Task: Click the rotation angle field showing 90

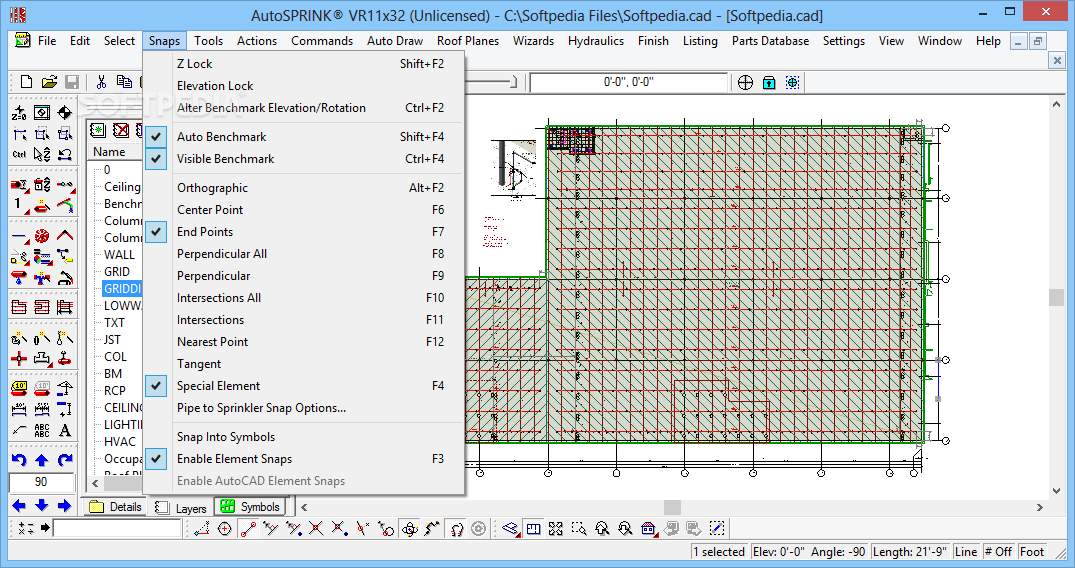Action: click(x=41, y=482)
